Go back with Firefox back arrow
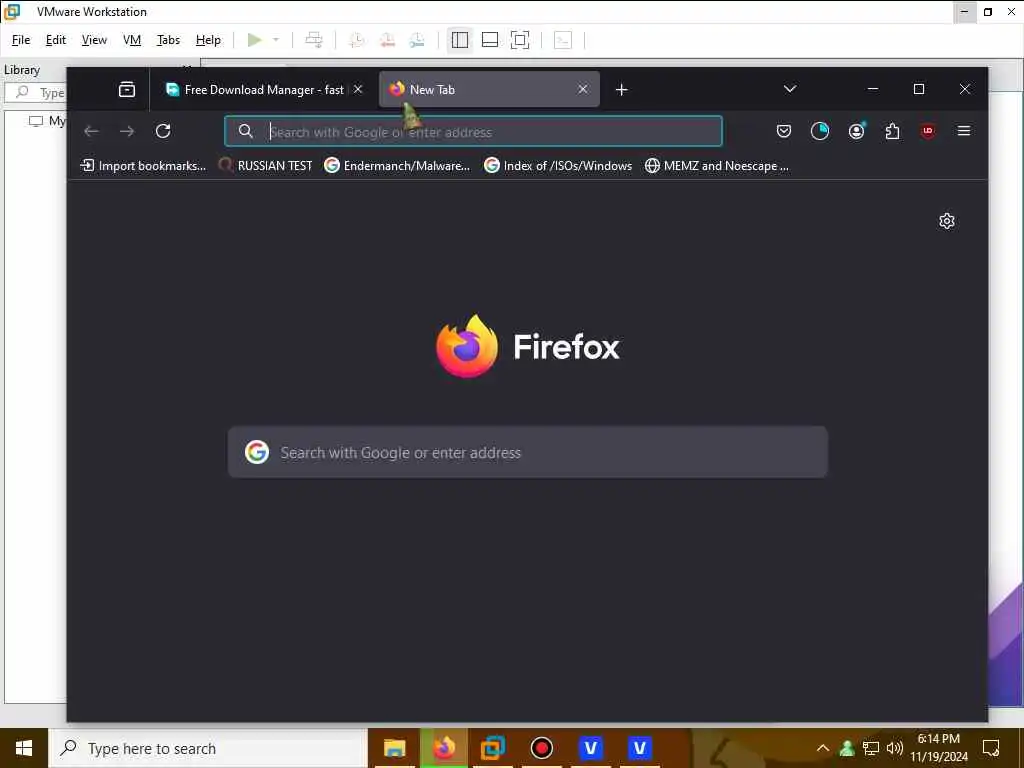 (x=91, y=131)
